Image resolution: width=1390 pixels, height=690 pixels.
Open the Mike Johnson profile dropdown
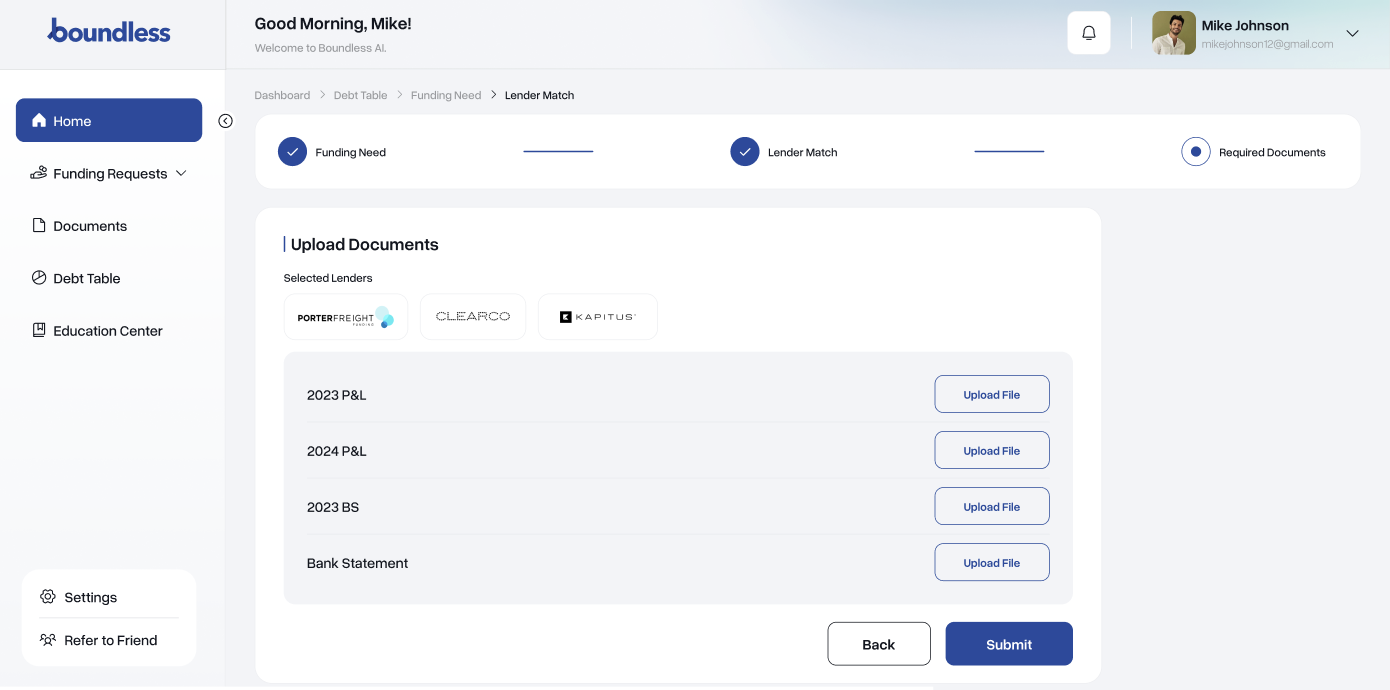(1352, 33)
